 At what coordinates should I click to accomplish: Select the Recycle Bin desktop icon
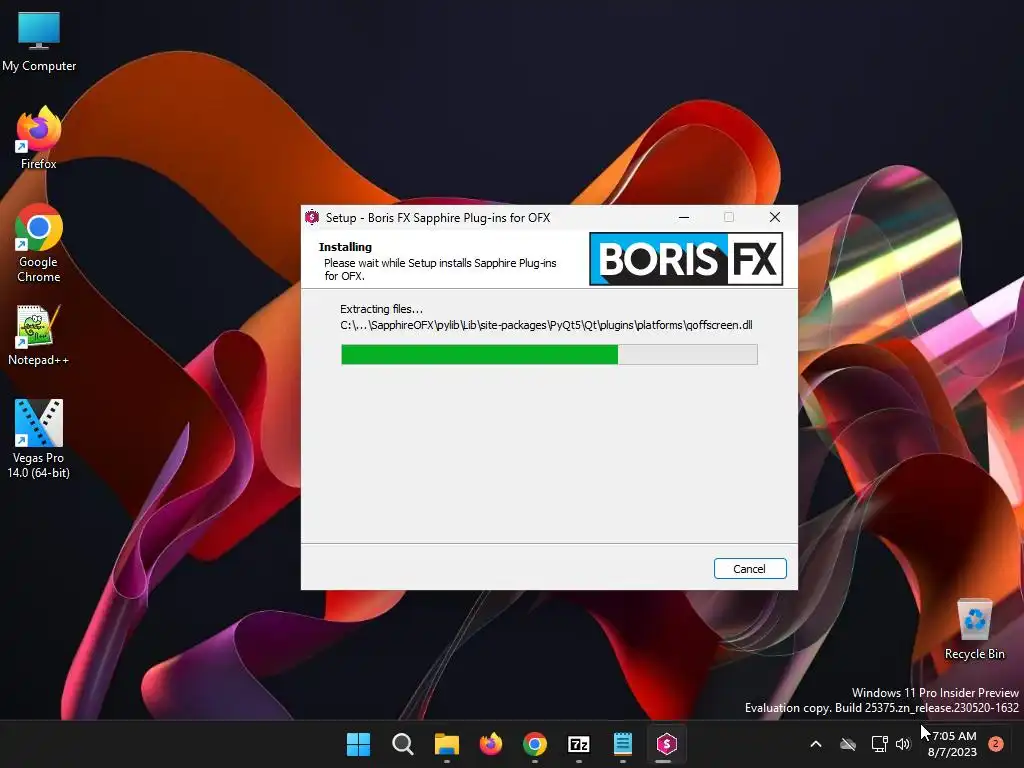975,630
